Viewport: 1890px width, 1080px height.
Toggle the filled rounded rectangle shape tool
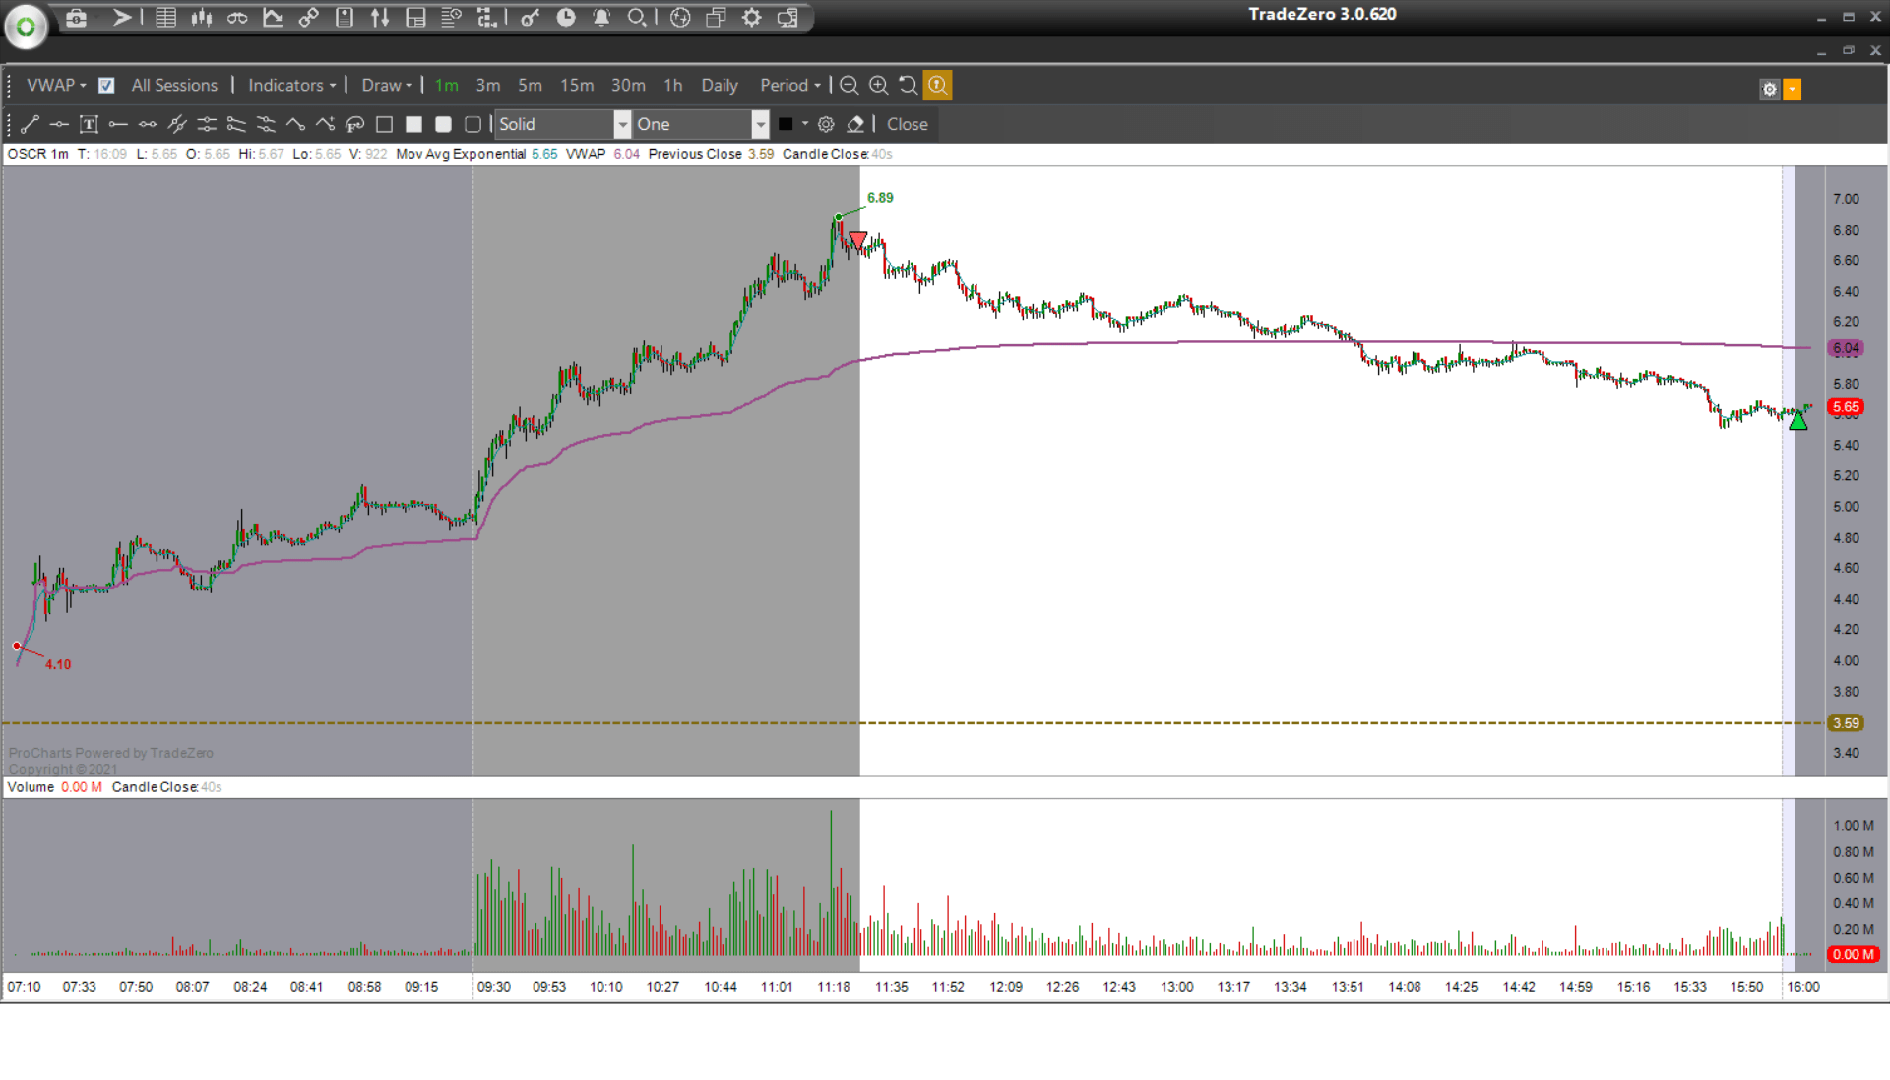coord(443,124)
